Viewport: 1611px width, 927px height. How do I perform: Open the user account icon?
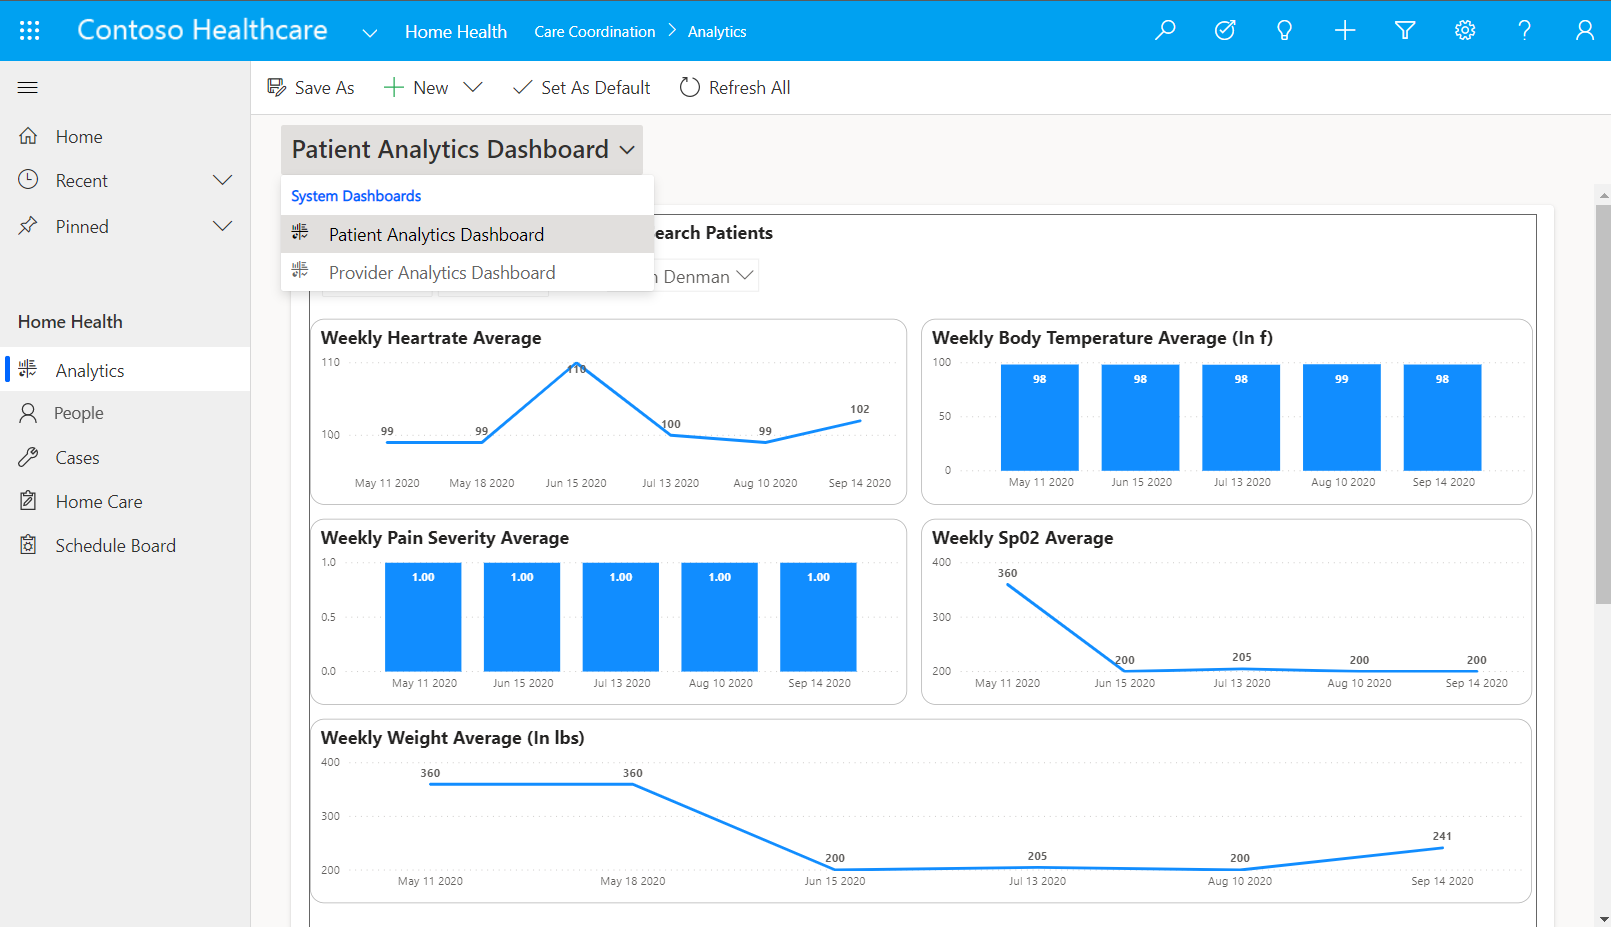[x=1584, y=30]
